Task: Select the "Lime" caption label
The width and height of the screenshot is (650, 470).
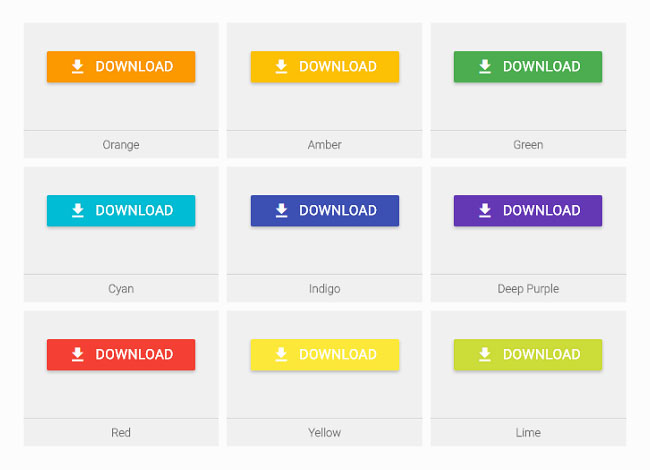Action: click(x=528, y=433)
